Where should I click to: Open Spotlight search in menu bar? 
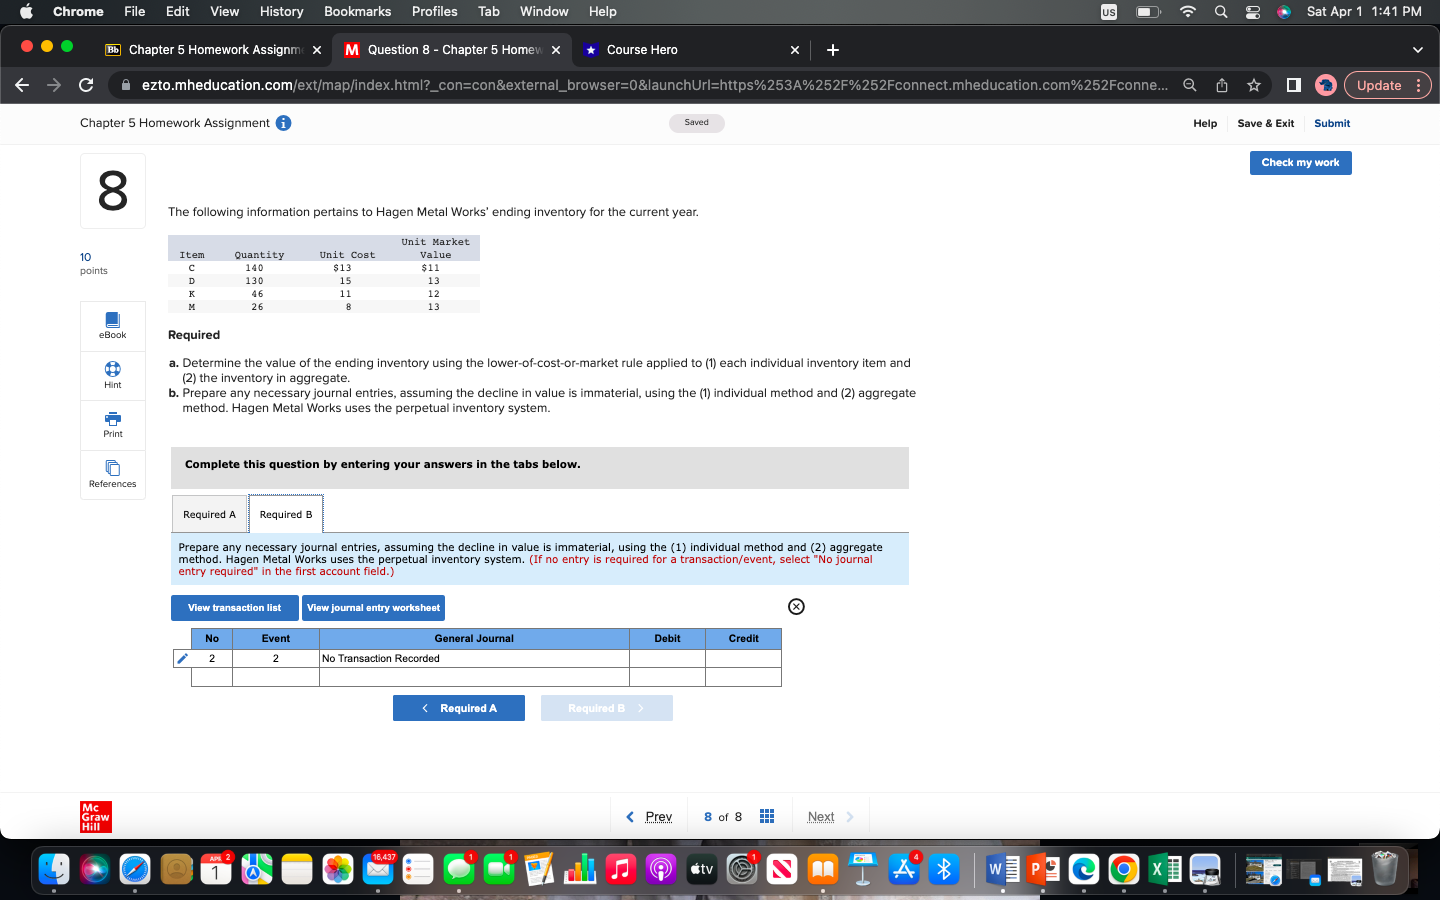pos(1221,12)
